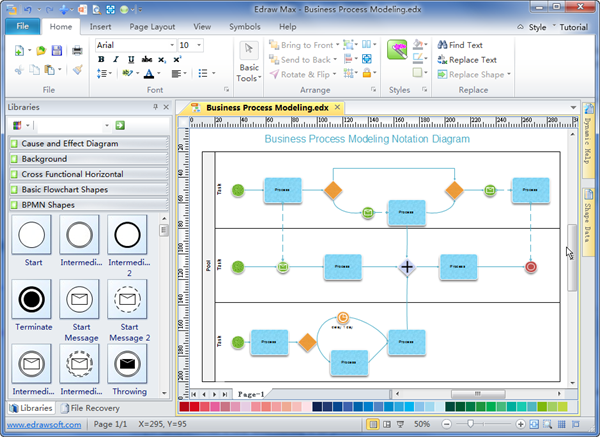The width and height of the screenshot is (600, 437).
Task: Select the Start shape in BPMN Shapes
Action: (x=33, y=236)
